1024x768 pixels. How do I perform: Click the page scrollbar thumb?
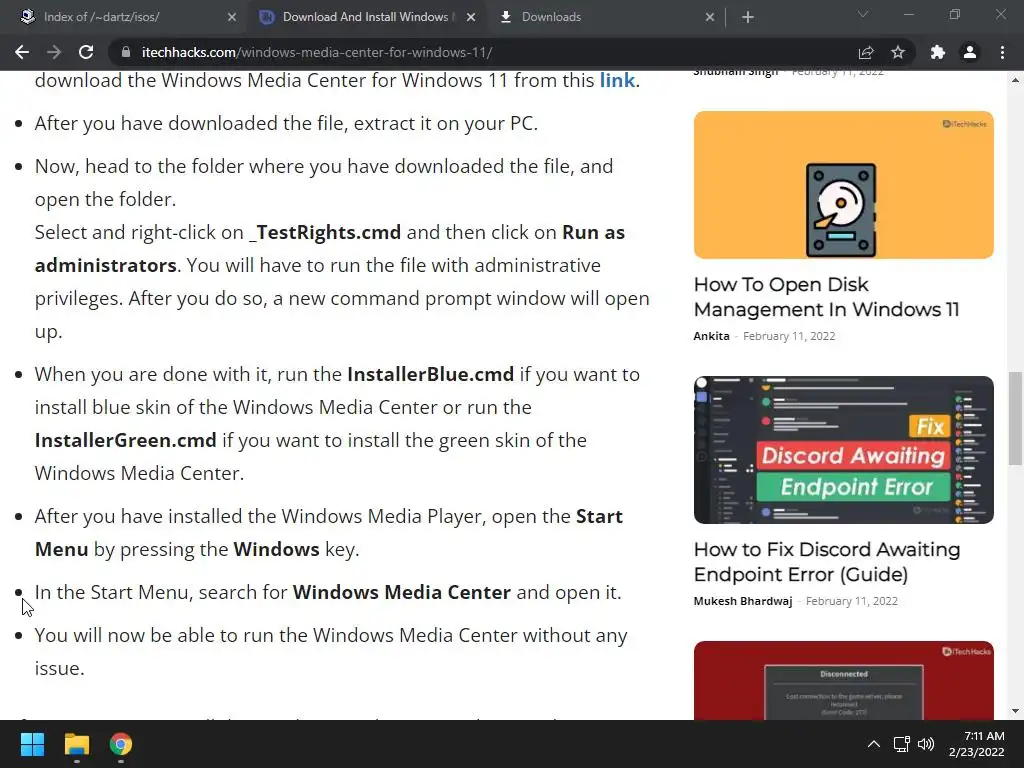1015,418
